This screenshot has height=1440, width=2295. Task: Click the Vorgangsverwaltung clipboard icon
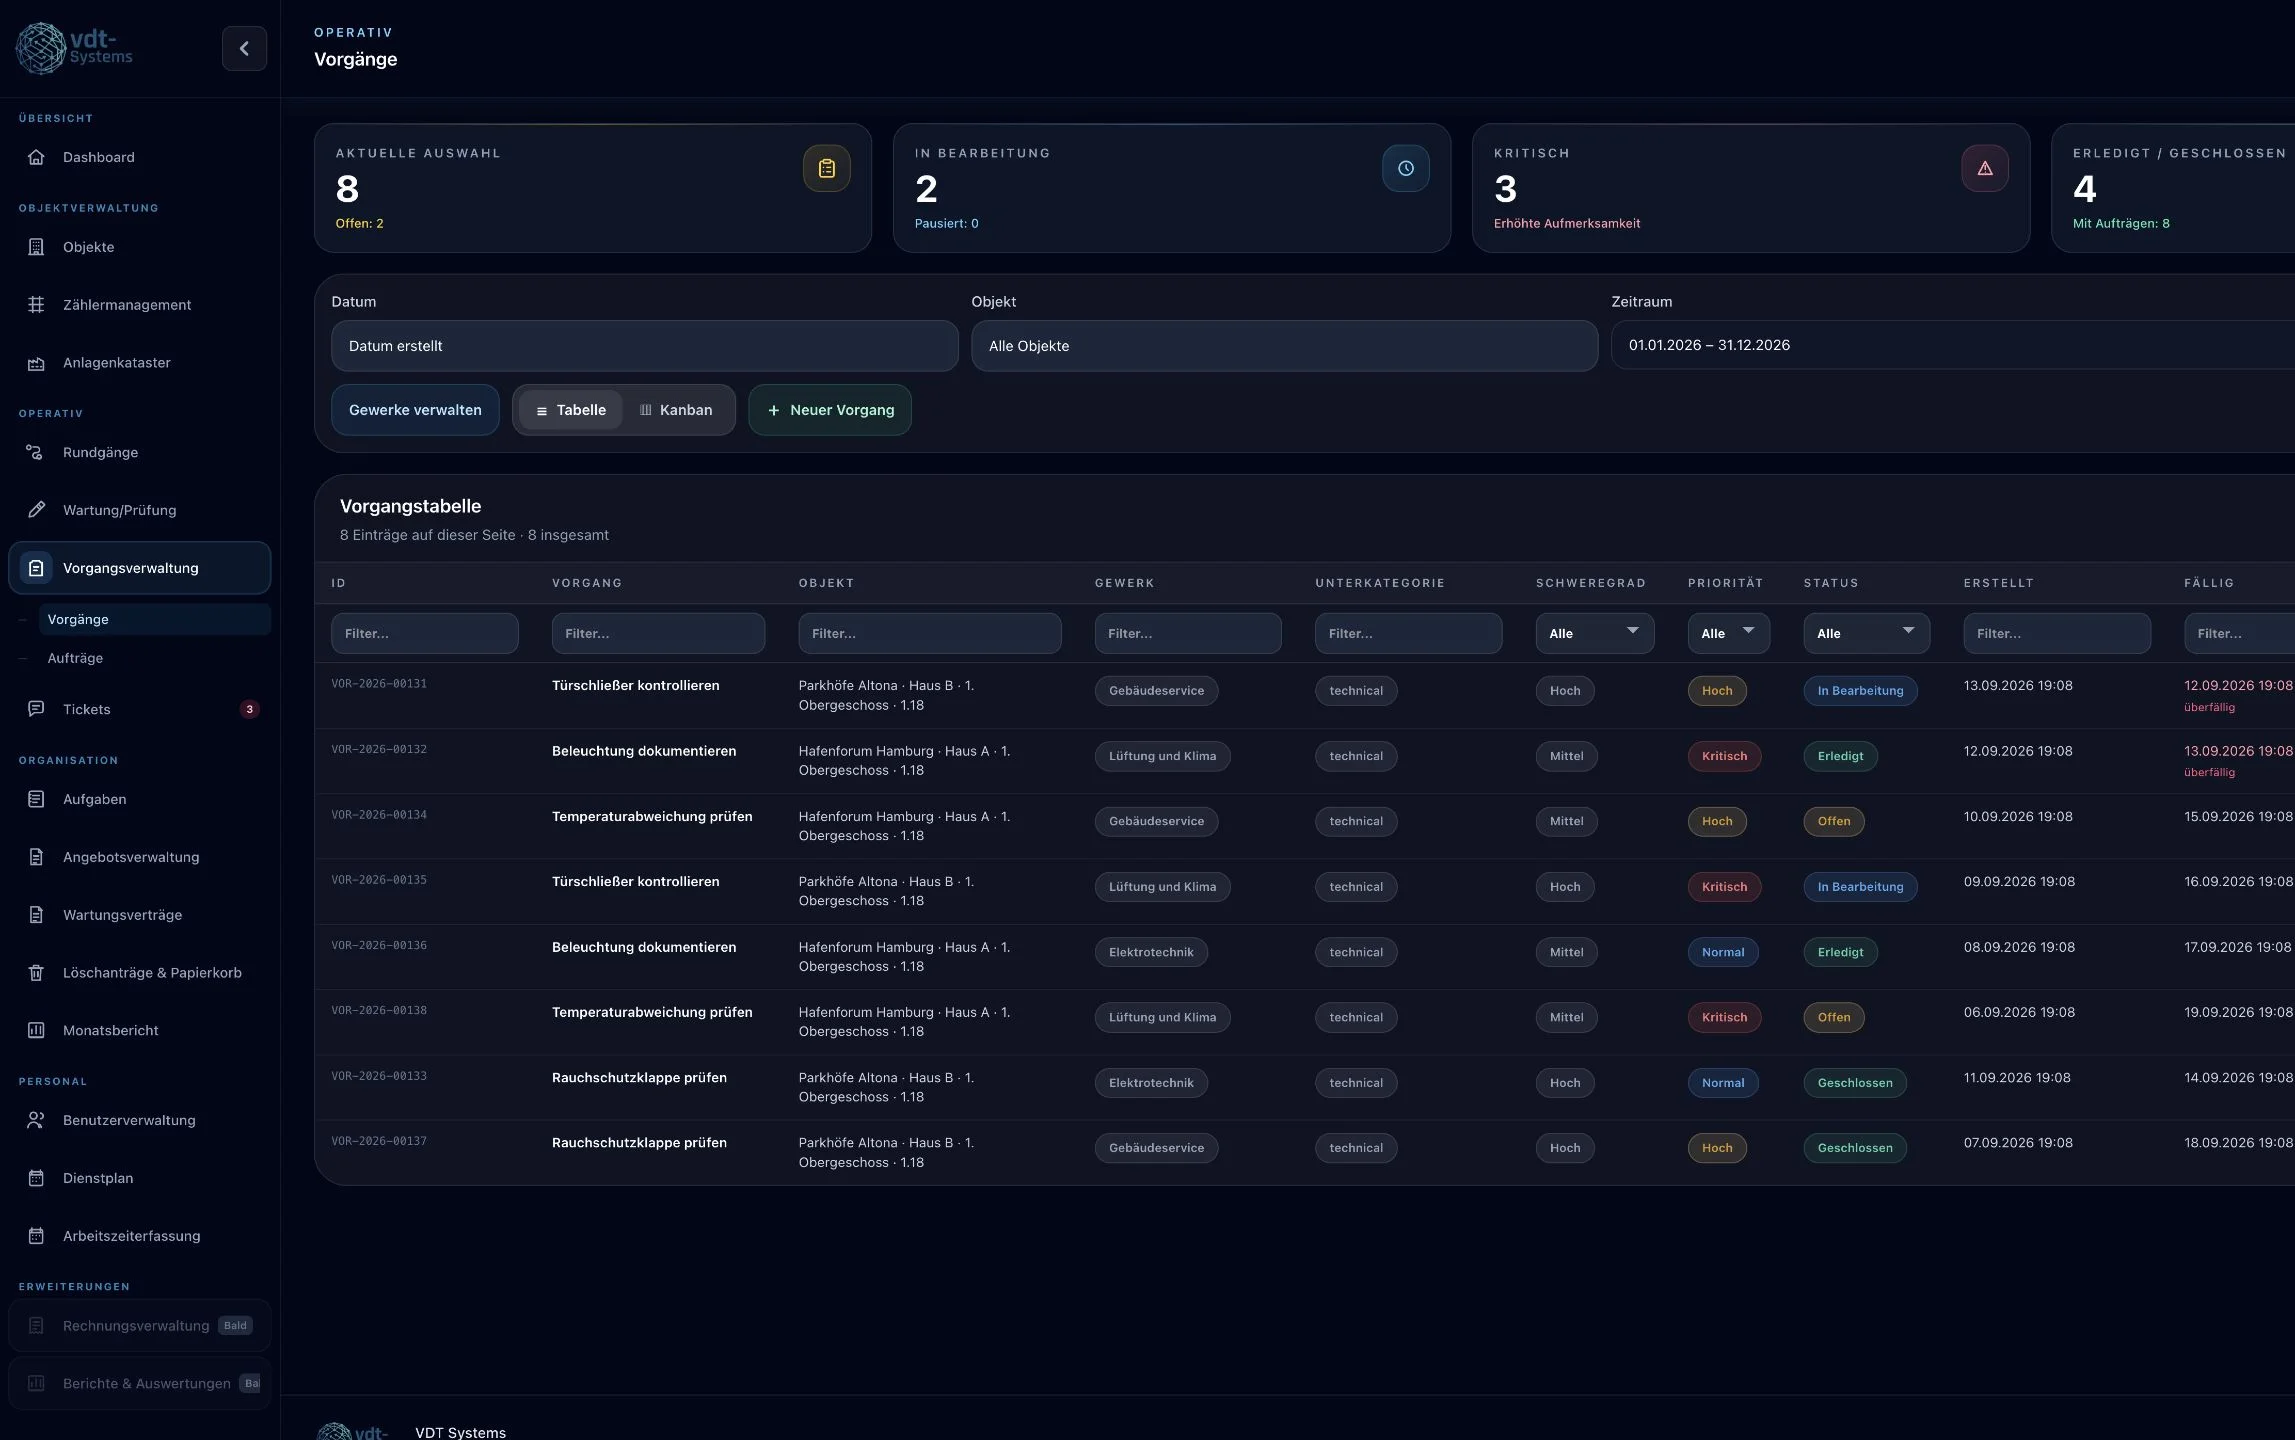click(36, 568)
